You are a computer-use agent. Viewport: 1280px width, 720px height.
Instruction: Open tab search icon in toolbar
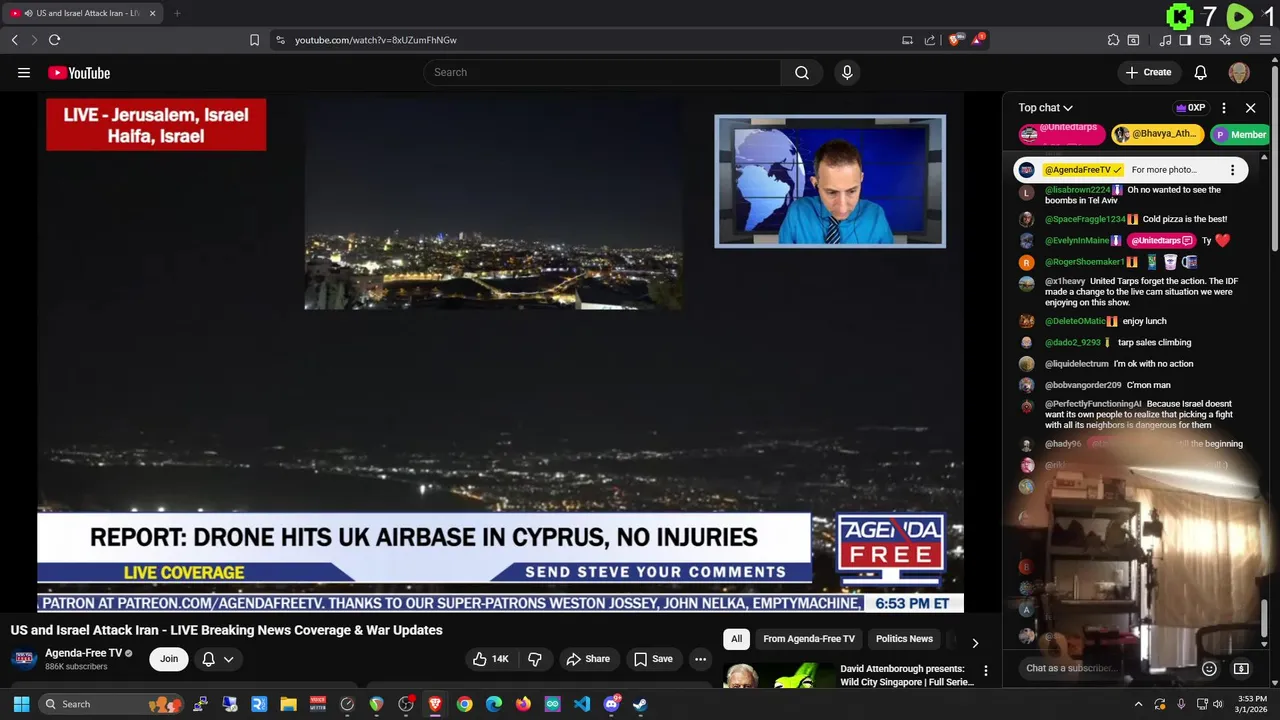pyautogui.click(x=1133, y=40)
